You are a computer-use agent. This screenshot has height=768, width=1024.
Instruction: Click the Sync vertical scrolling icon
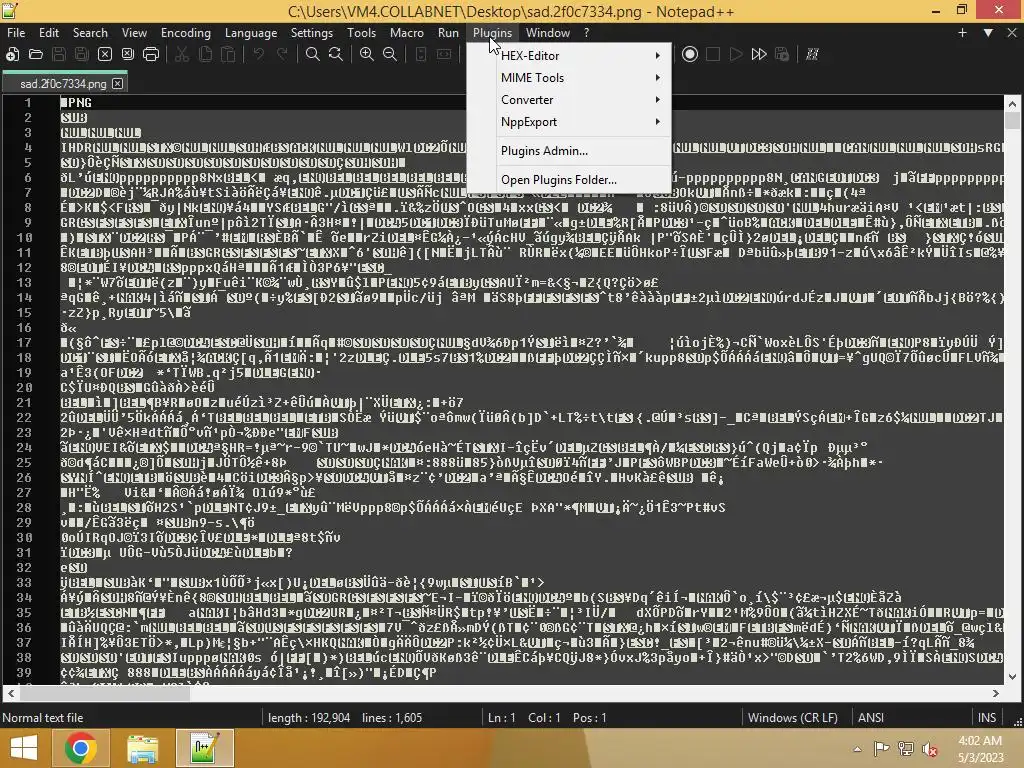tap(421, 54)
